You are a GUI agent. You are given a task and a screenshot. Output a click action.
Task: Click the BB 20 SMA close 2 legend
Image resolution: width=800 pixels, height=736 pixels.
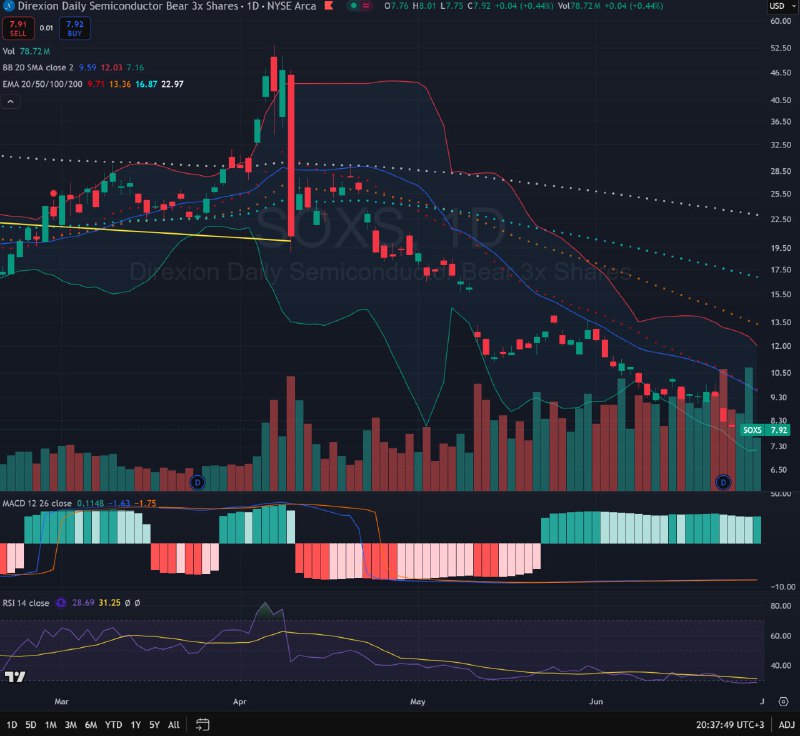(38, 67)
